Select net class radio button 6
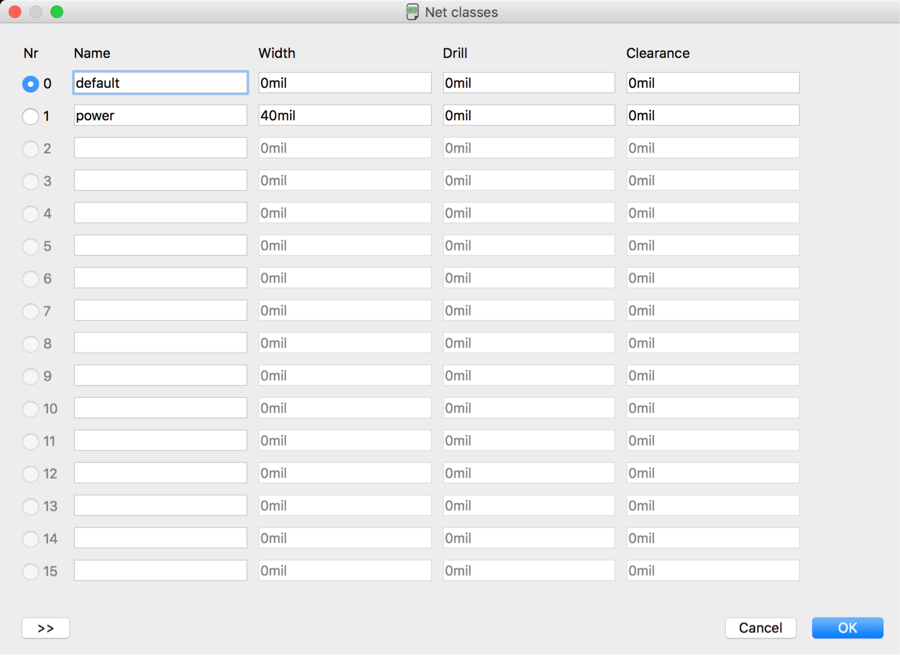The width and height of the screenshot is (900, 655). pos(30,279)
